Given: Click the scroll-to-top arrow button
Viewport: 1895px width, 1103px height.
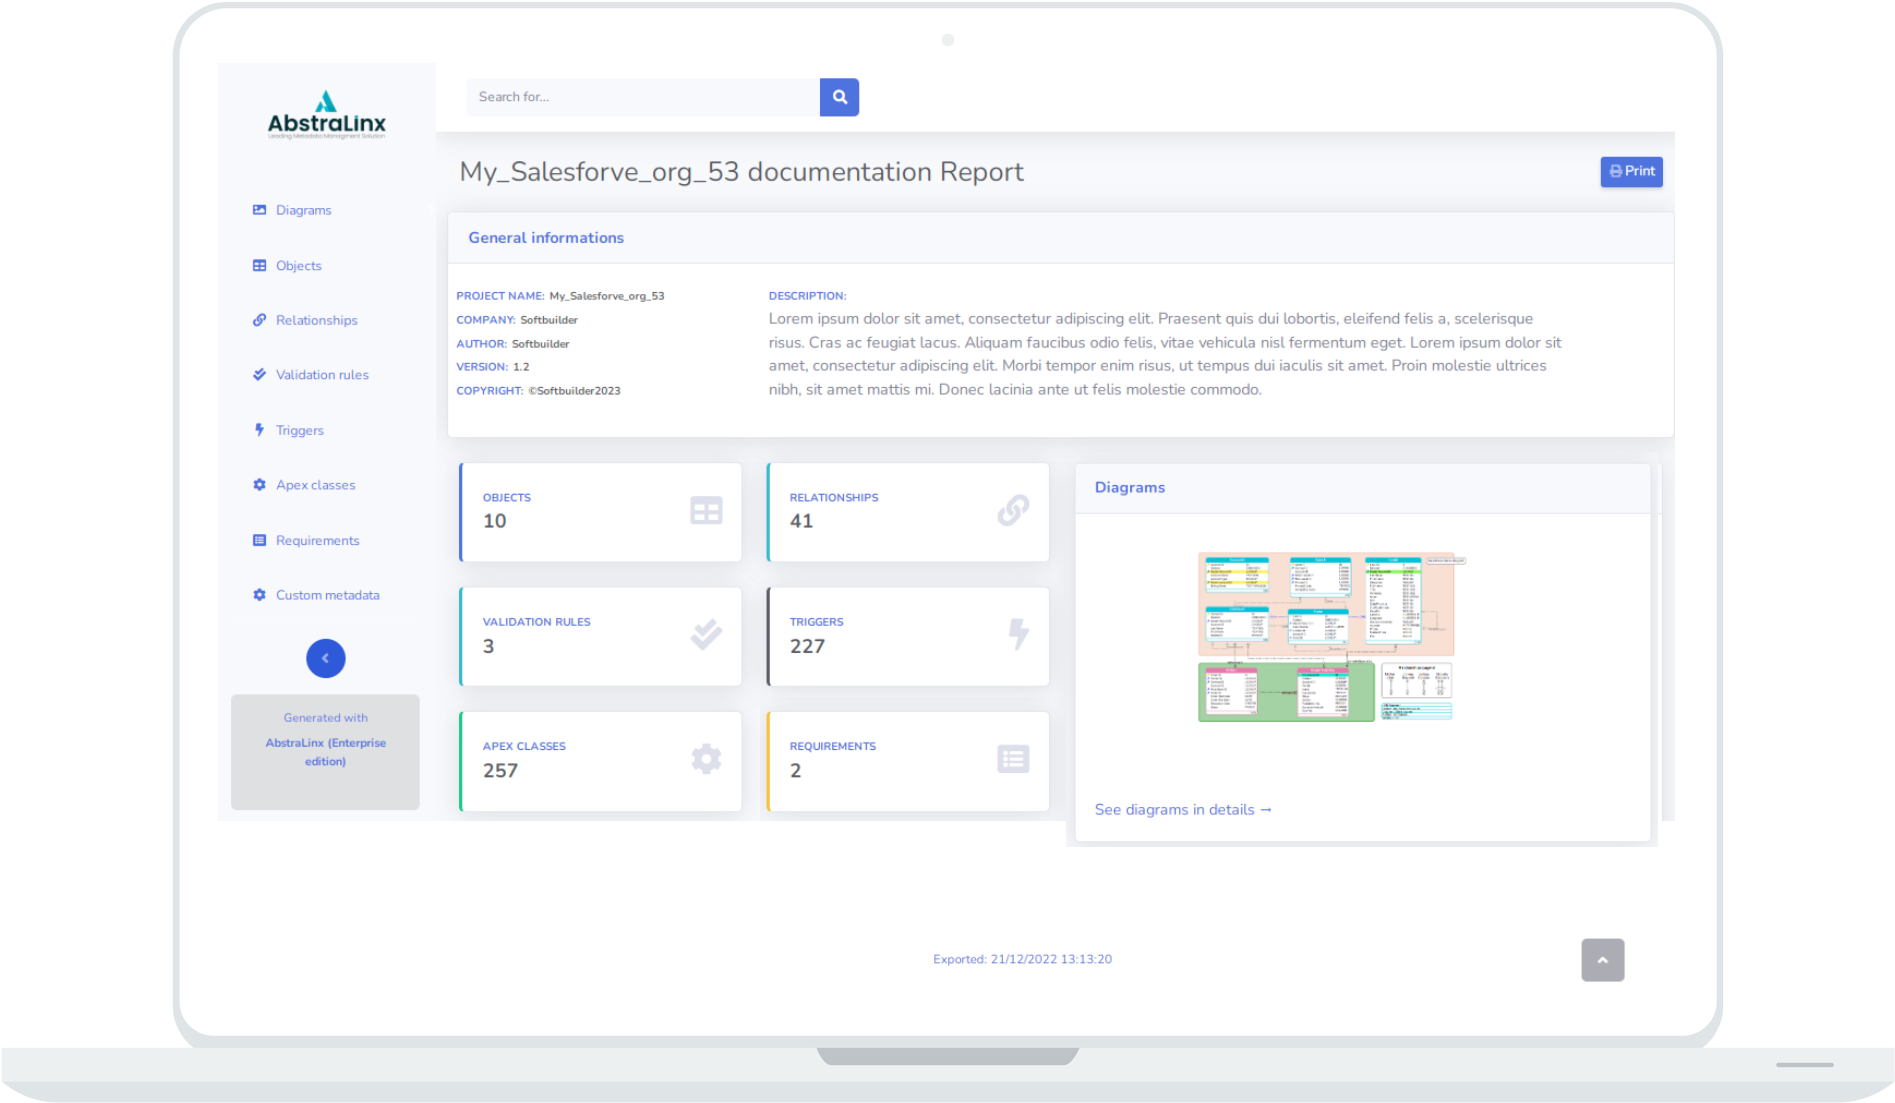Looking at the screenshot, I should pyautogui.click(x=1602, y=960).
